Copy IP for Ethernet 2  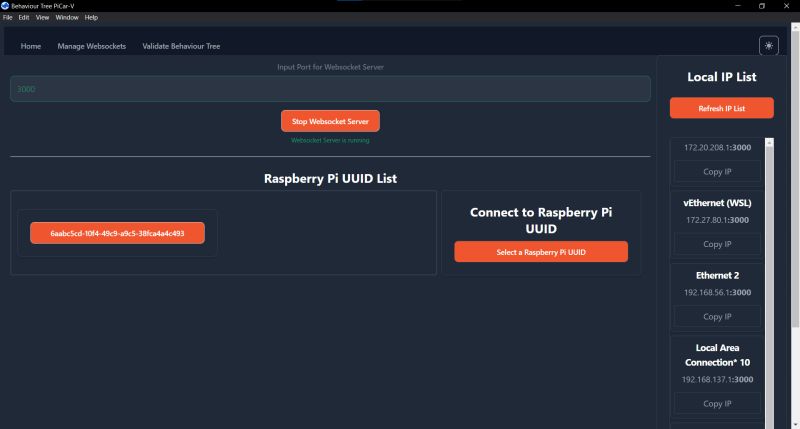click(717, 317)
